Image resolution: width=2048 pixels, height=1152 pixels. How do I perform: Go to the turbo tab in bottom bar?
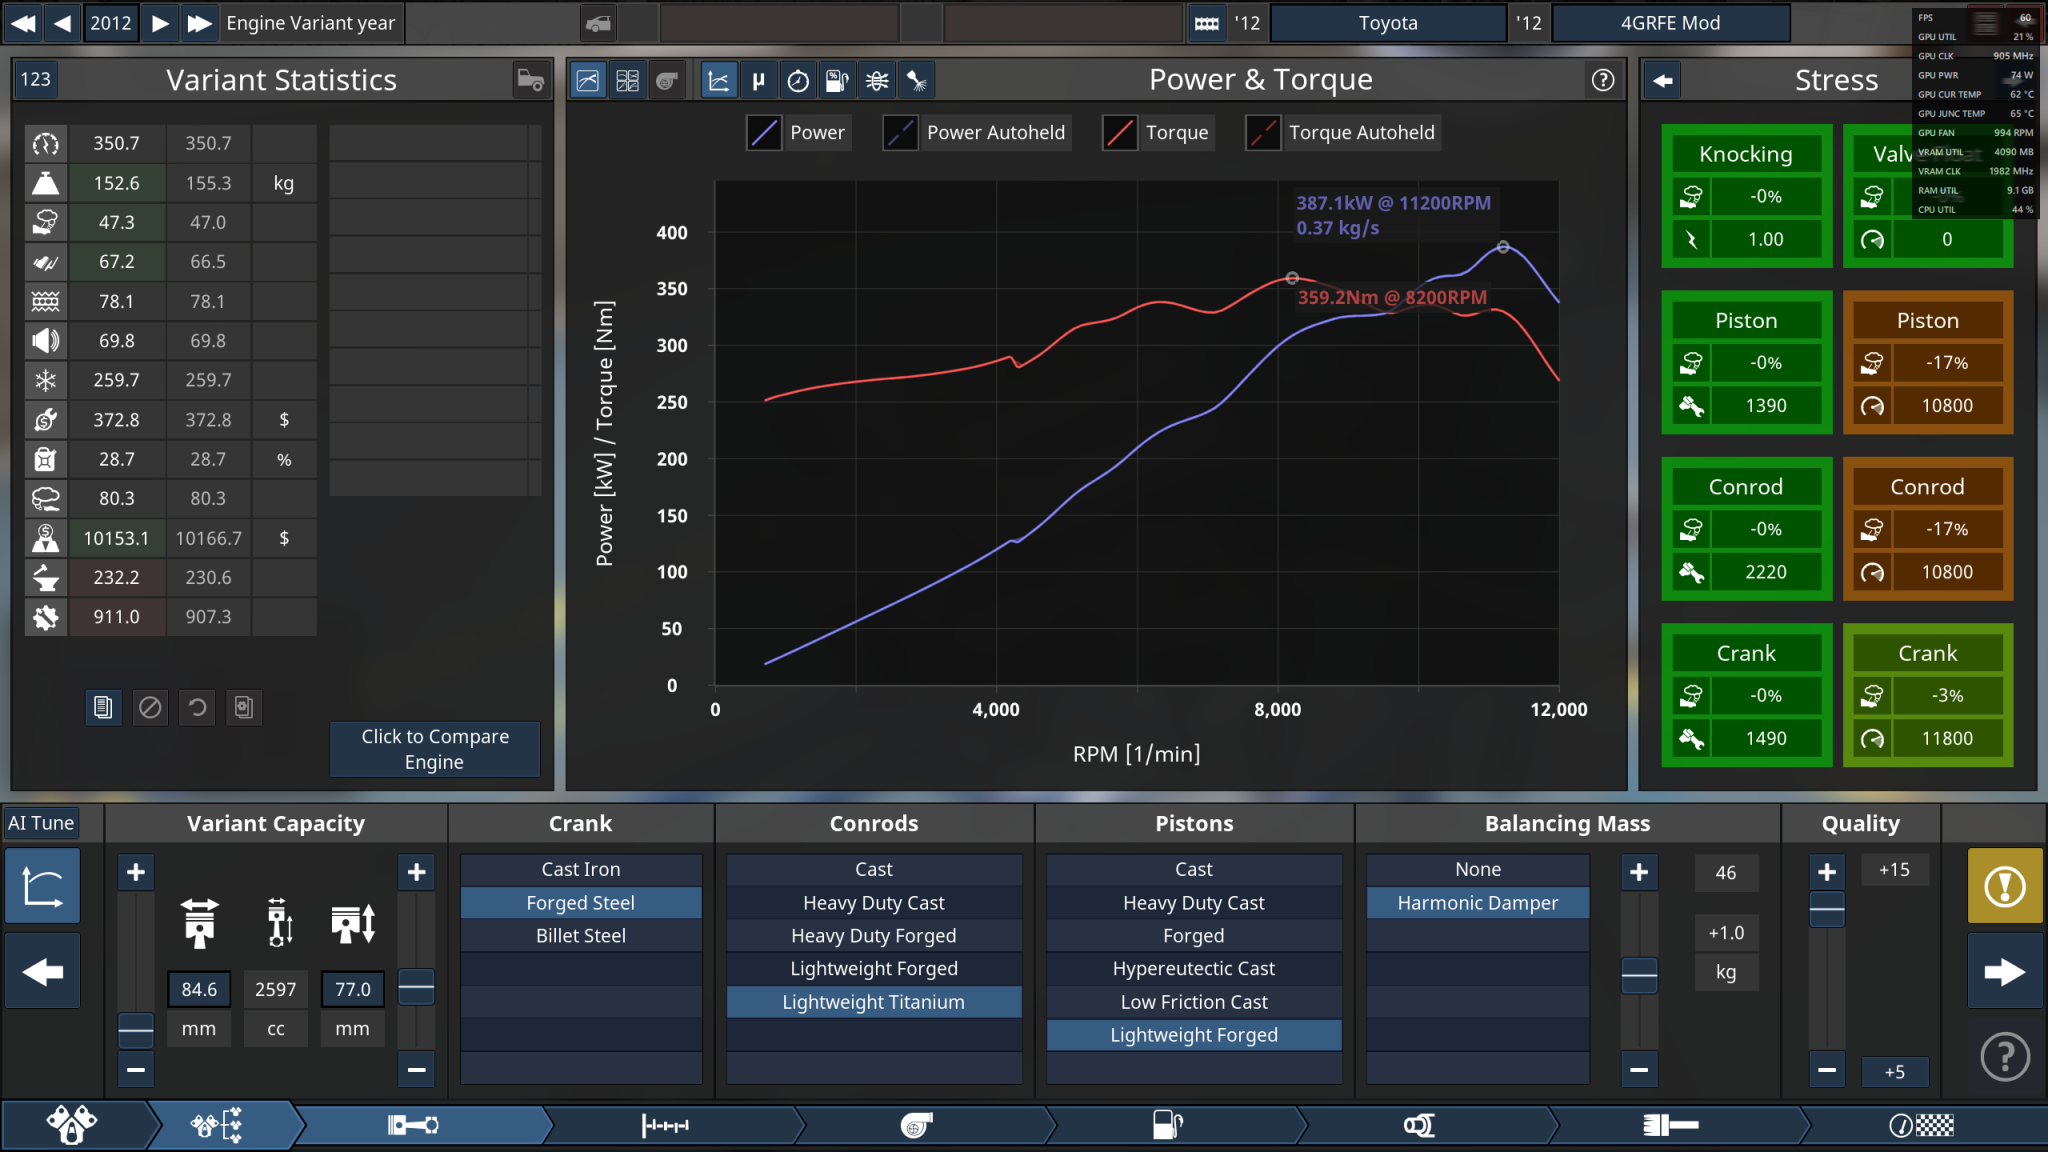(916, 1126)
